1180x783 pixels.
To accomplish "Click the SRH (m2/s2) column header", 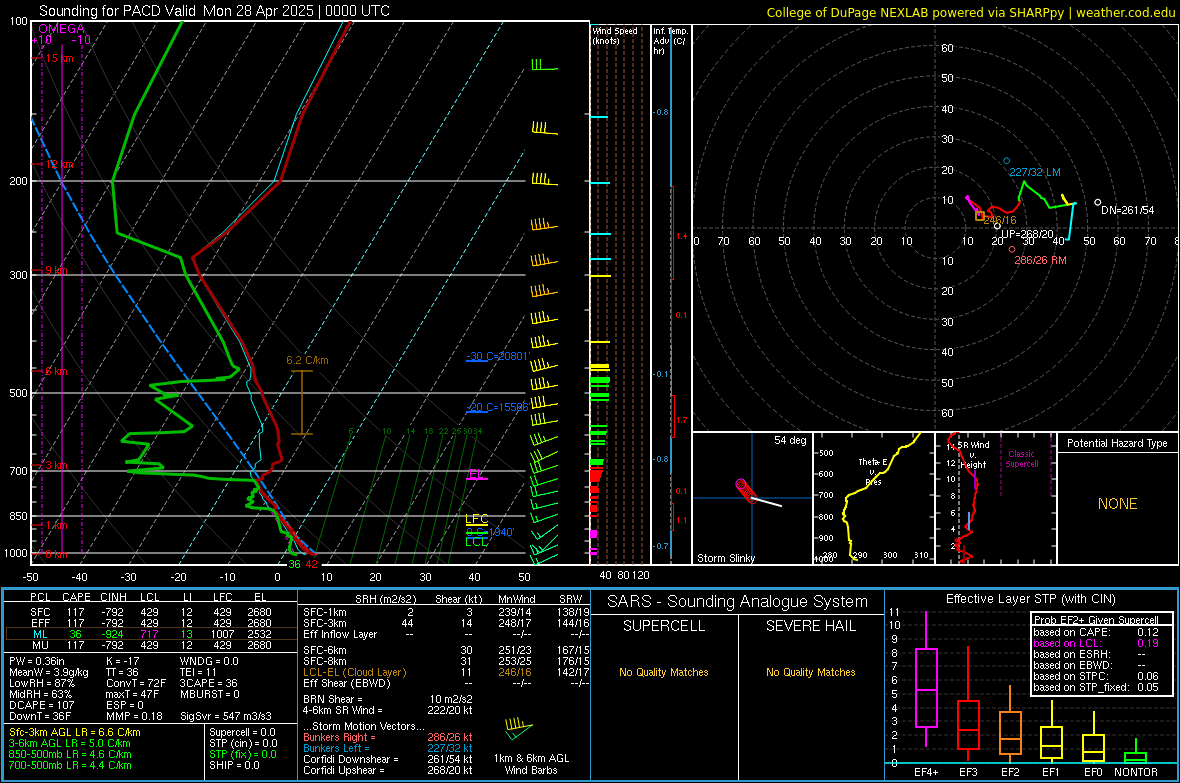I will pyautogui.click(x=385, y=599).
